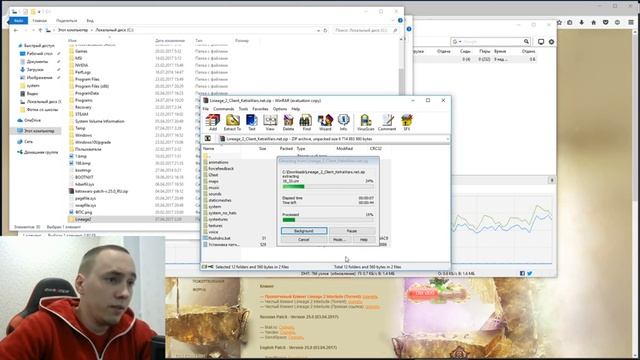Viewport: 640px width, 360px height.
Task: Open the View icon in WinRAR toolbar
Action: click(270, 122)
